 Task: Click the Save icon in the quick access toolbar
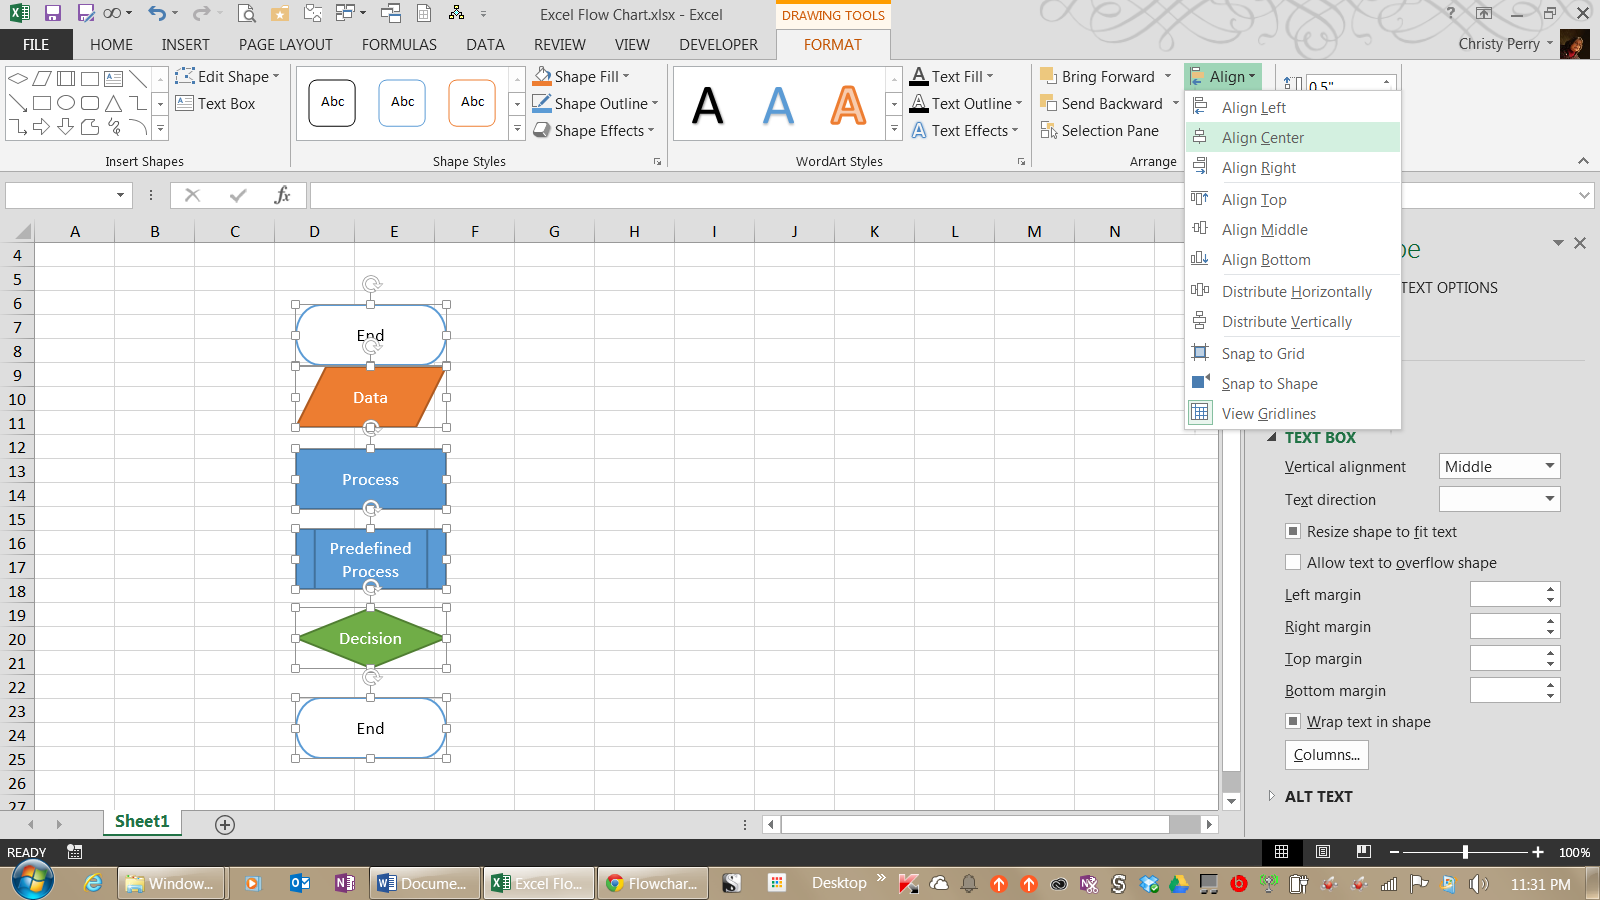coord(53,14)
